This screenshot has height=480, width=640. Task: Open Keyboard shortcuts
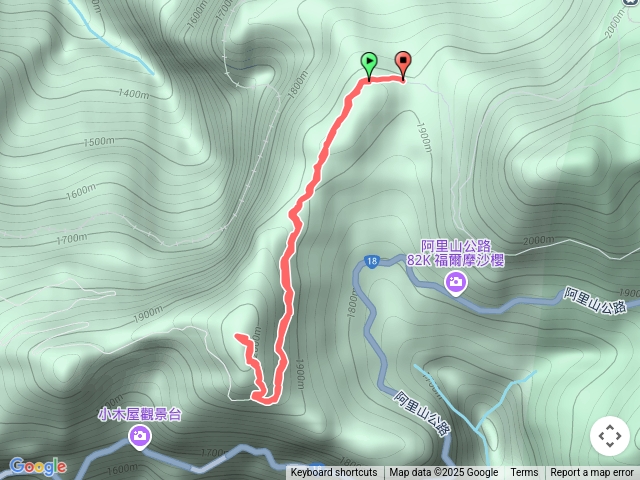(x=334, y=473)
